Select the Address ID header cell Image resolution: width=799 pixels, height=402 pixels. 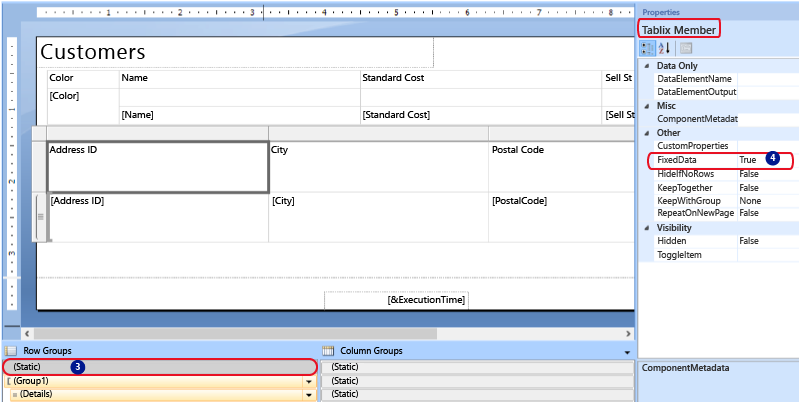(157, 167)
